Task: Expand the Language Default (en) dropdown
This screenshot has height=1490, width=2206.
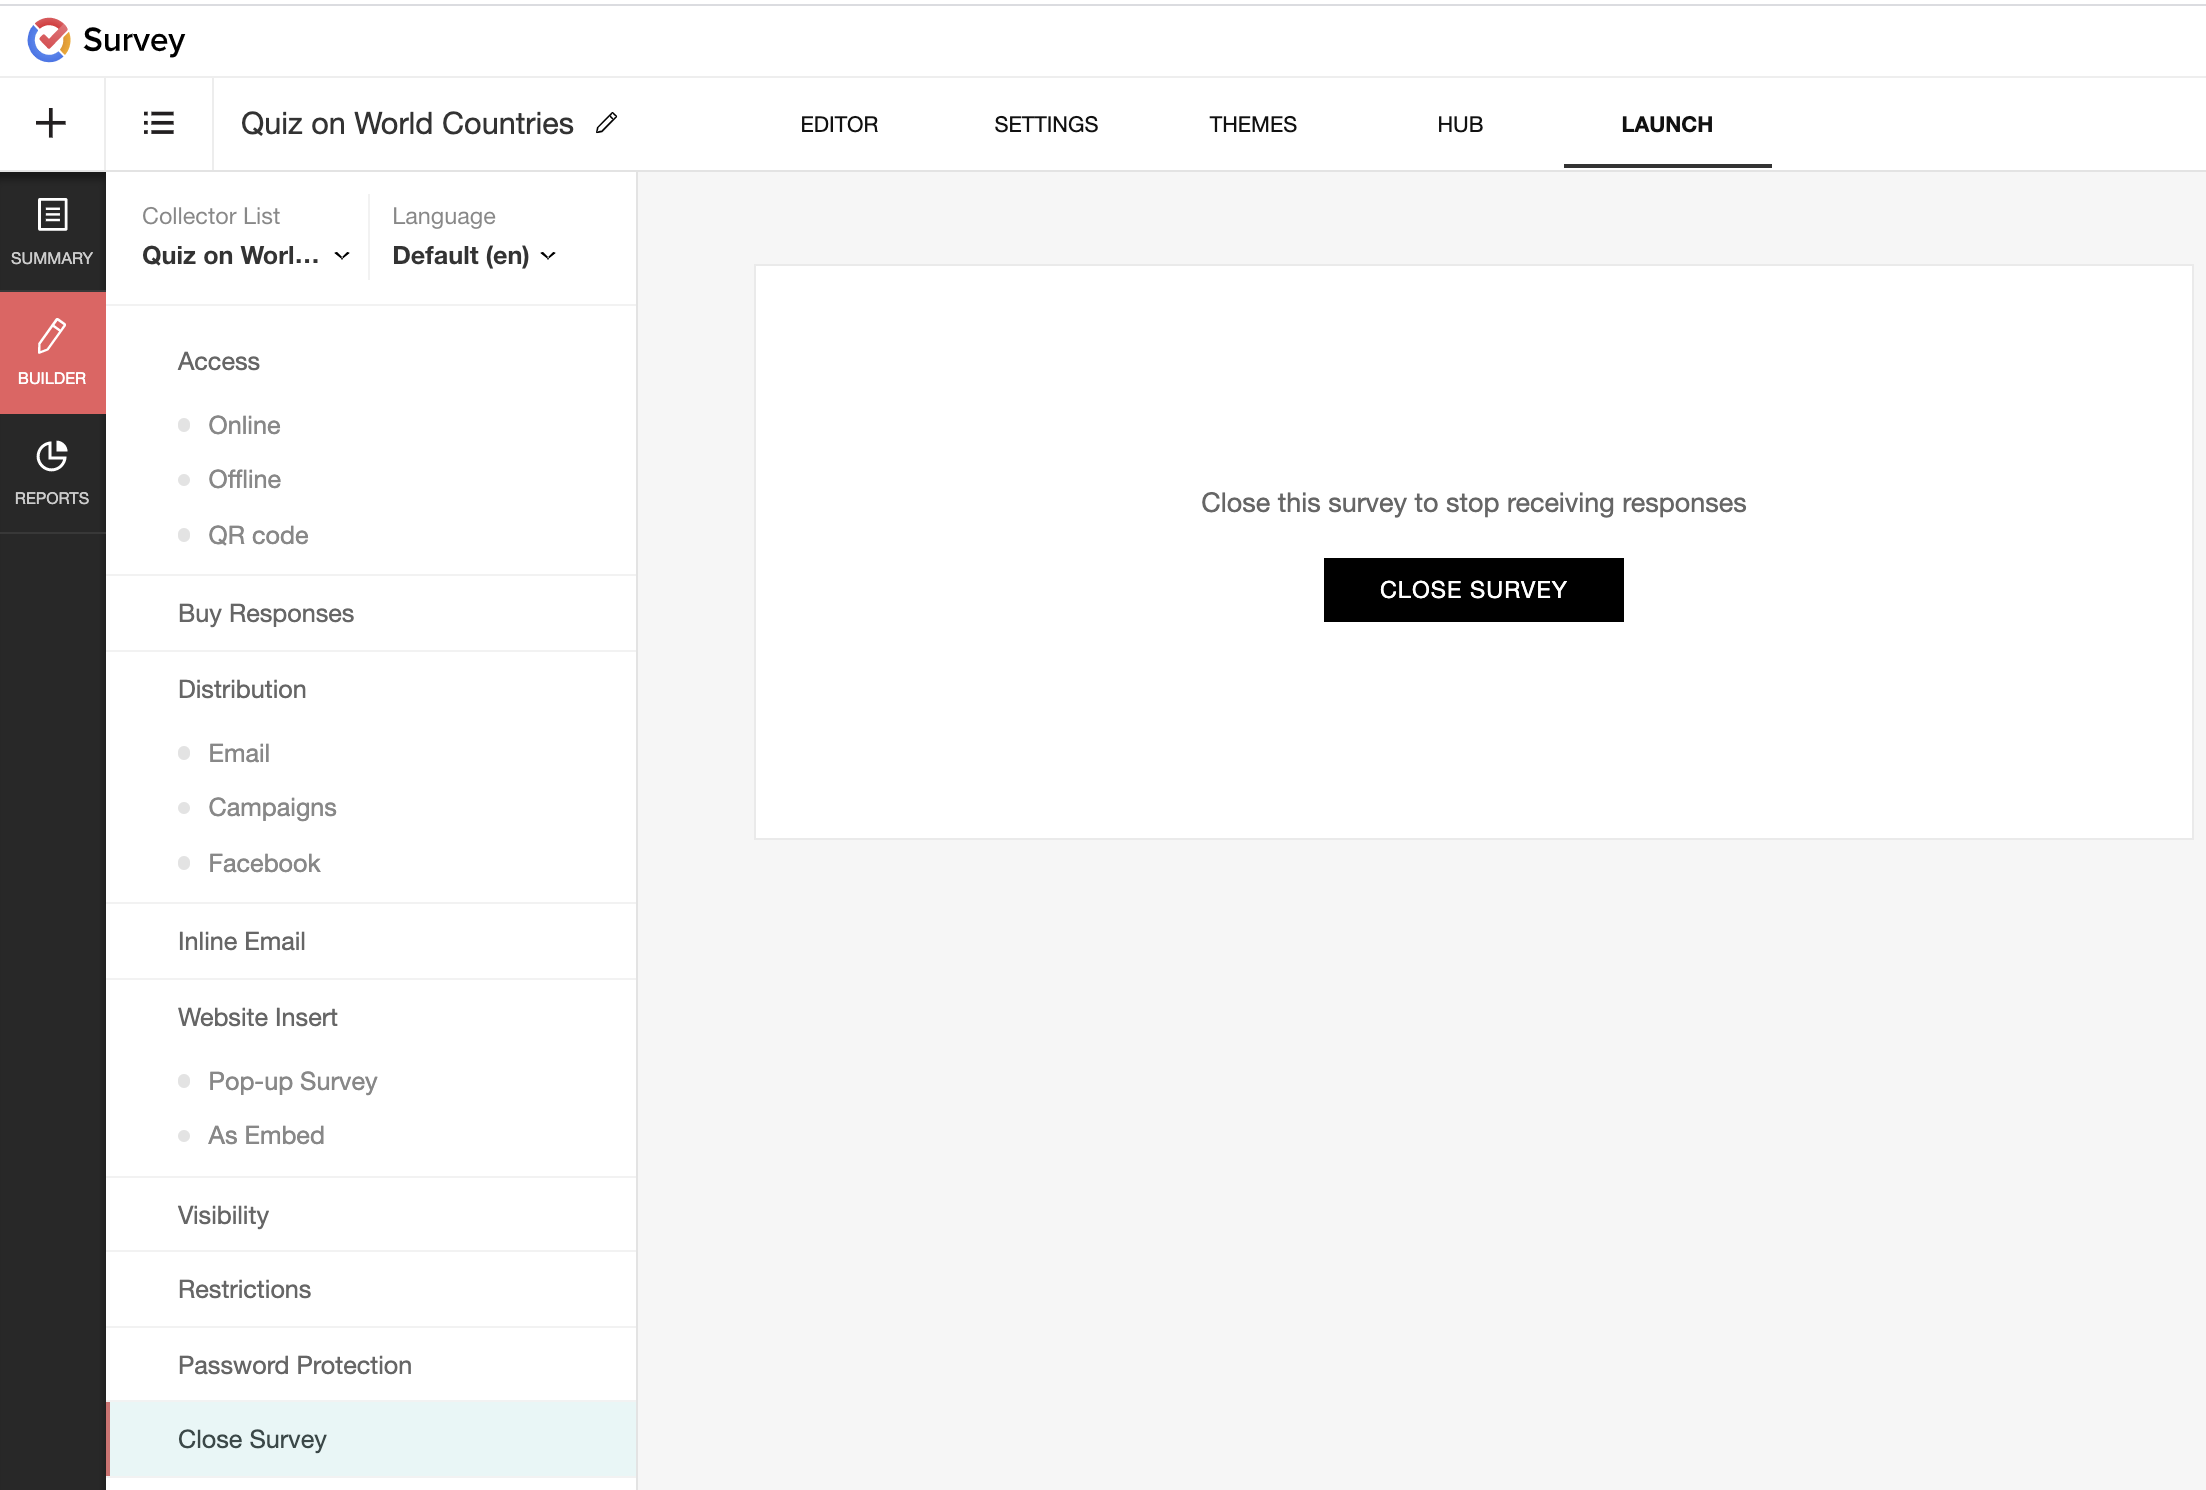Action: coord(474,256)
